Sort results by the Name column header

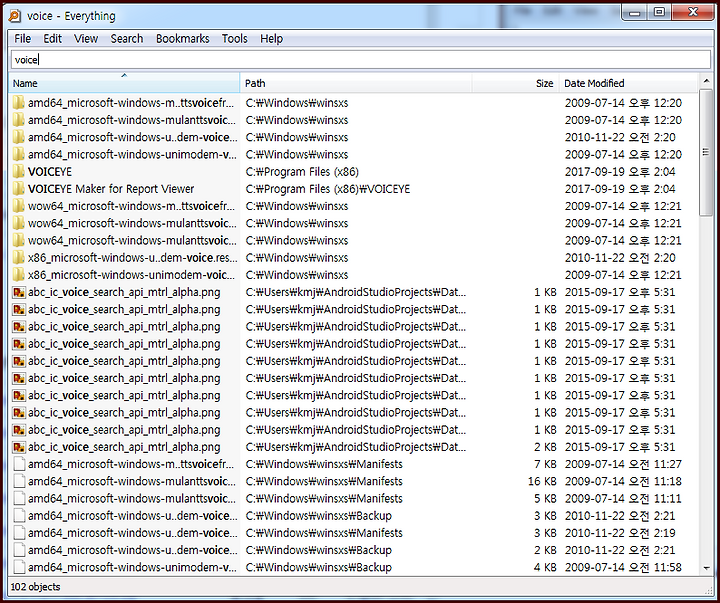124,83
